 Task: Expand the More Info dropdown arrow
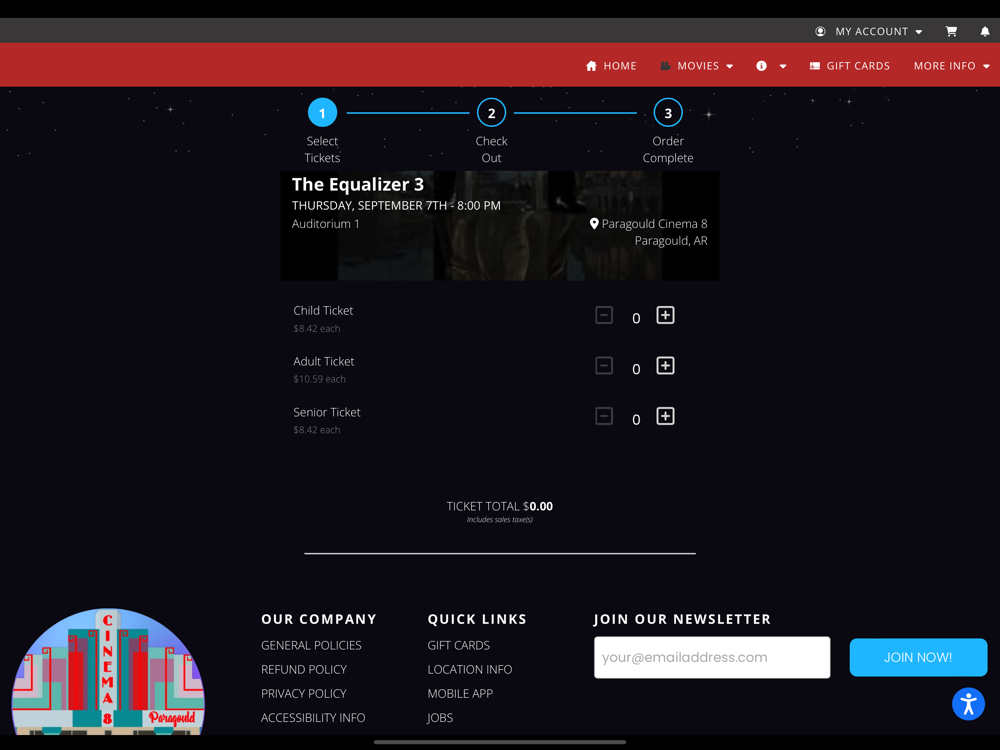(x=986, y=66)
